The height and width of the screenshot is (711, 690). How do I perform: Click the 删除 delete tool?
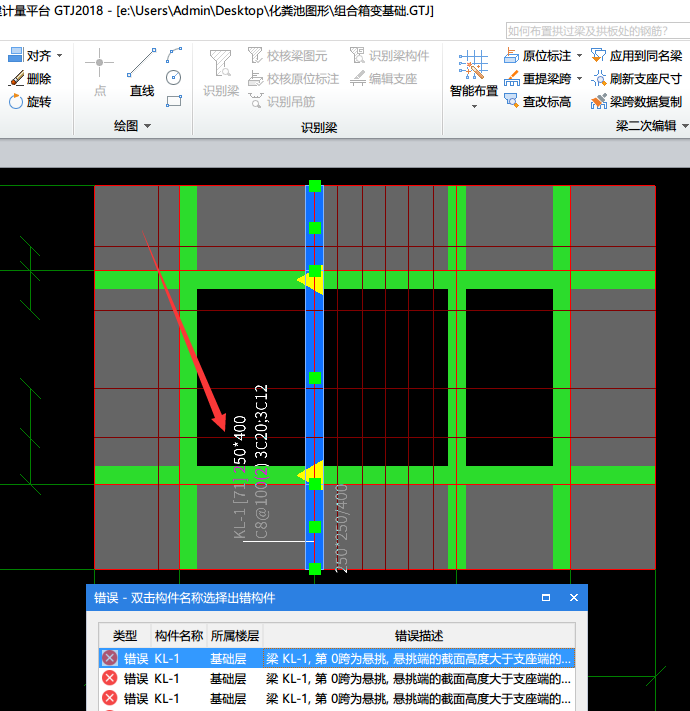[30, 78]
